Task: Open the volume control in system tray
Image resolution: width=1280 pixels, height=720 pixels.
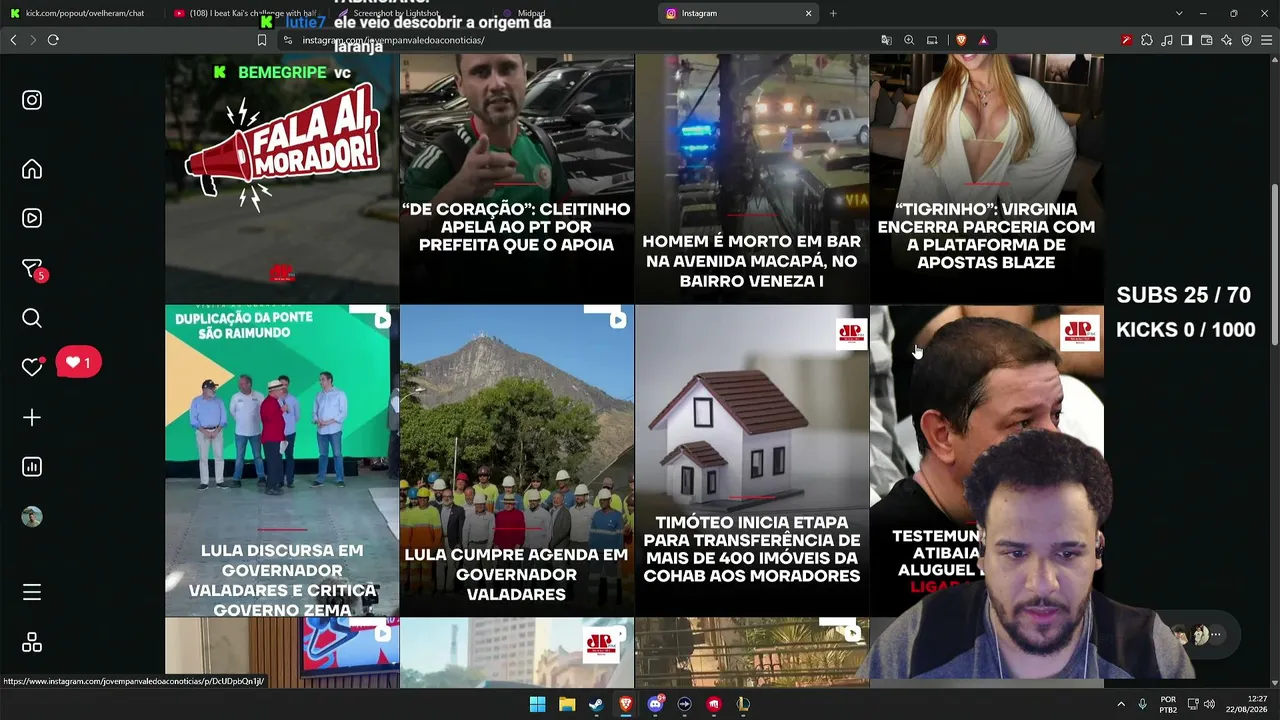Action: click(x=1209, y=704)
